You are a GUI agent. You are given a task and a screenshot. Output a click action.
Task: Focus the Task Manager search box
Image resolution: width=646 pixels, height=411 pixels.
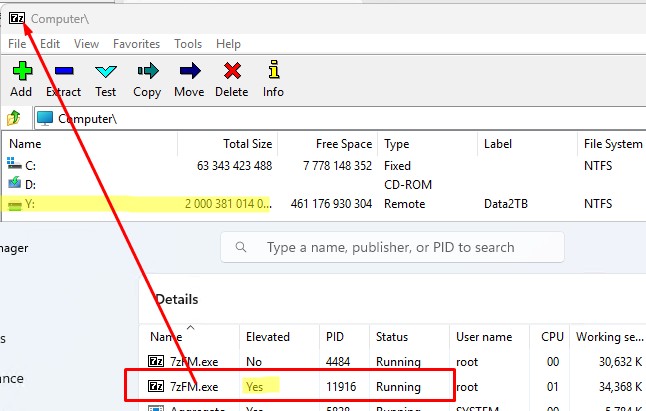[x=392, y=247]
